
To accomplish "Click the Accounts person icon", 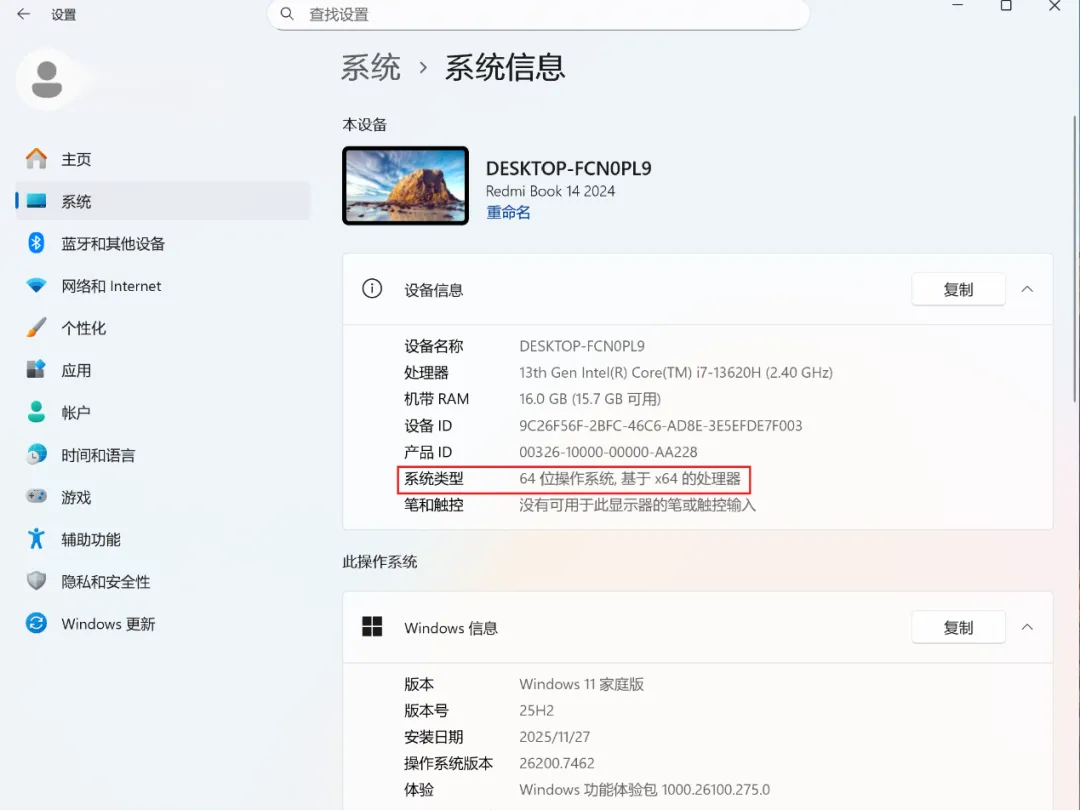I will (x=37, y=412).
